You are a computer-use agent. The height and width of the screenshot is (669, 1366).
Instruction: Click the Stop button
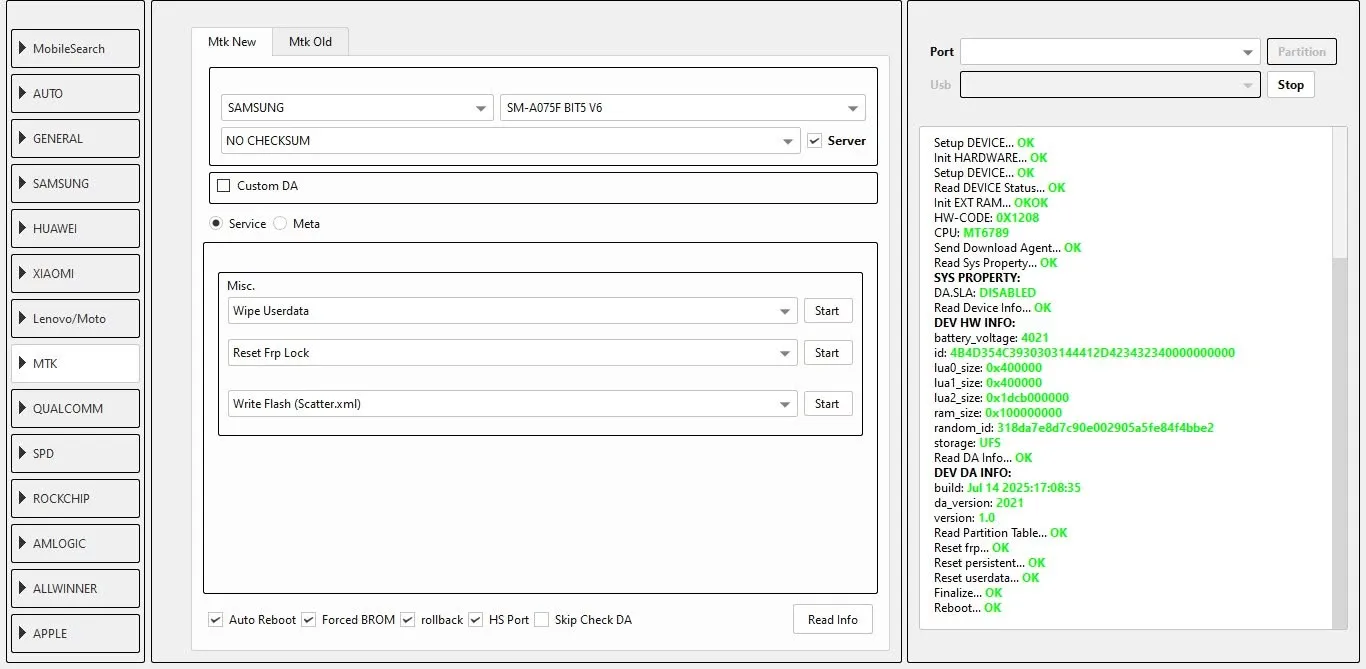(1291, 85)
